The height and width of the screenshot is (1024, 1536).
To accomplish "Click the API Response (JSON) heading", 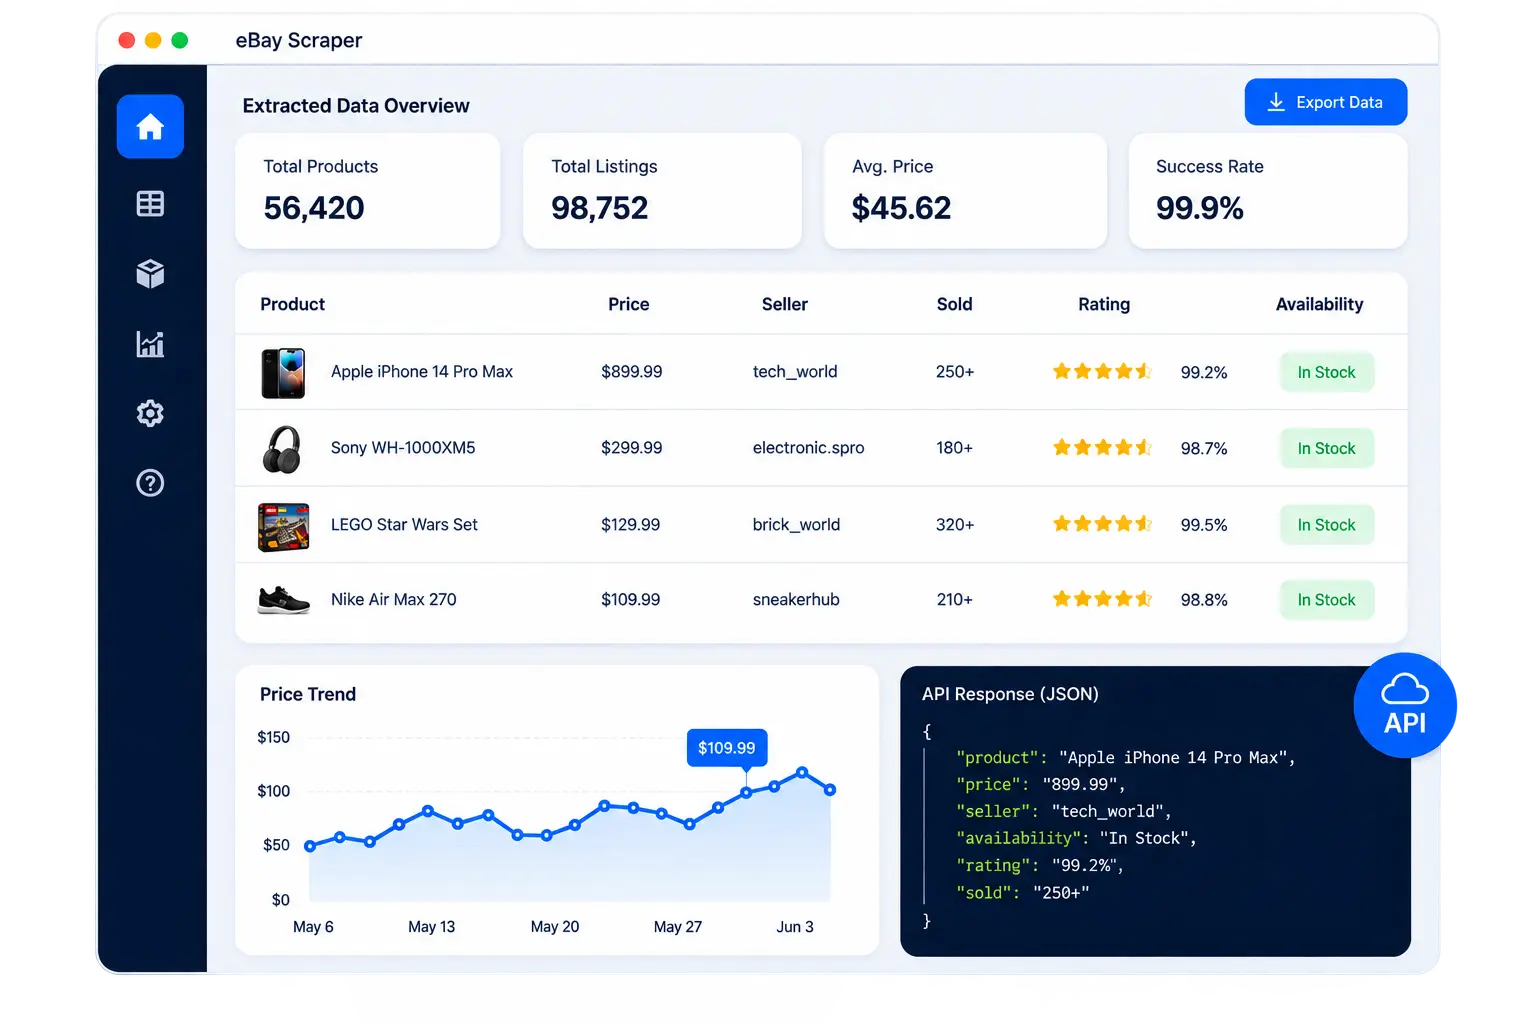I will tap(1010, 694).
